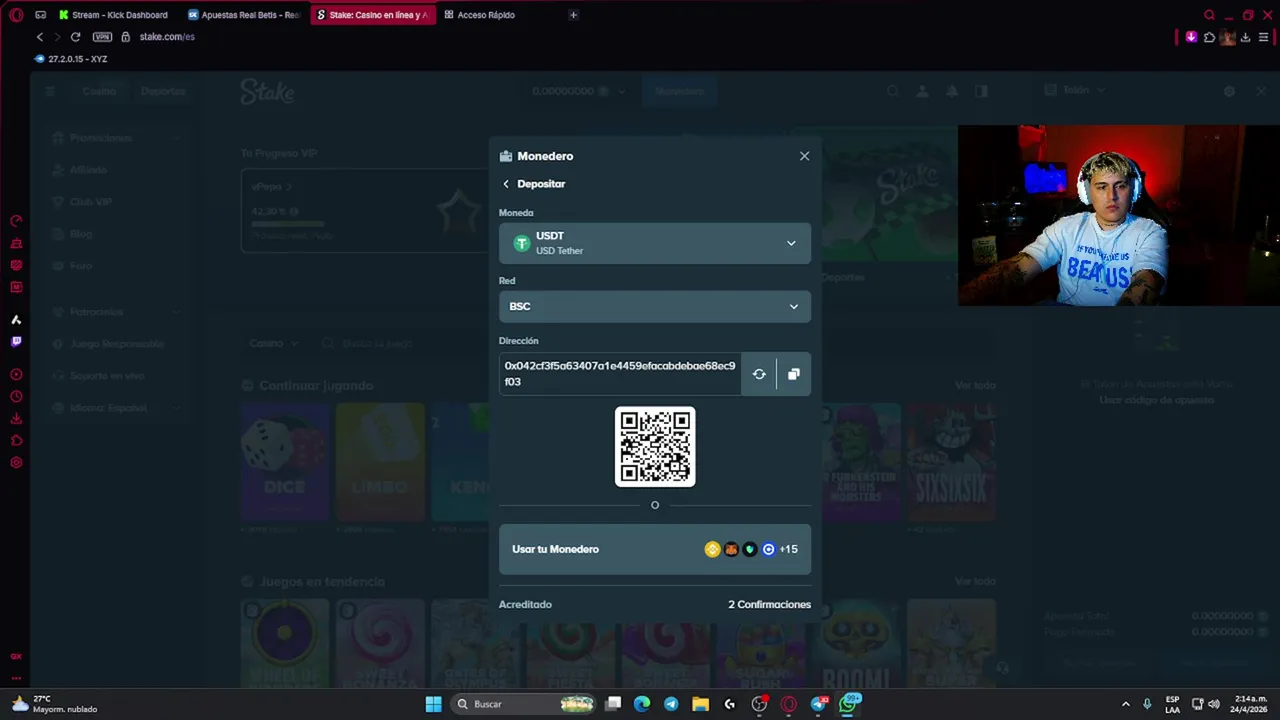The height and width of the screenshot is (720, 1280).
Task: Click the Opera GX logo menu
Action: click(16, 15)
